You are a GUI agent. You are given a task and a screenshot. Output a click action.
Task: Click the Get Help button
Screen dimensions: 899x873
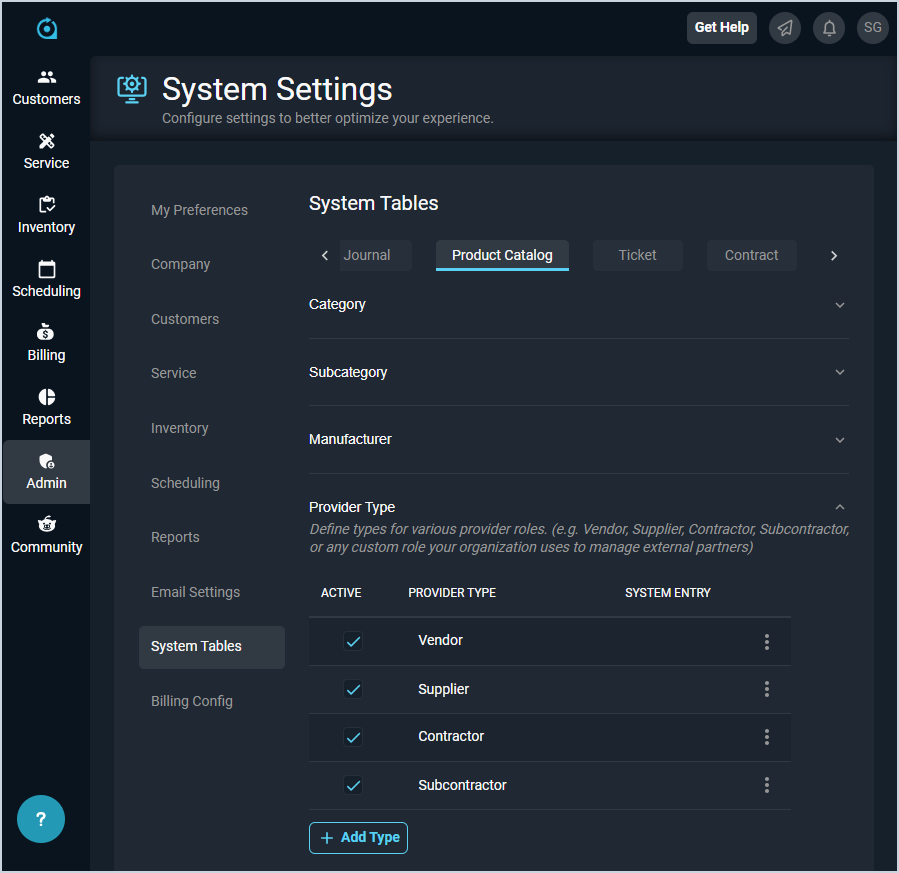721,28
